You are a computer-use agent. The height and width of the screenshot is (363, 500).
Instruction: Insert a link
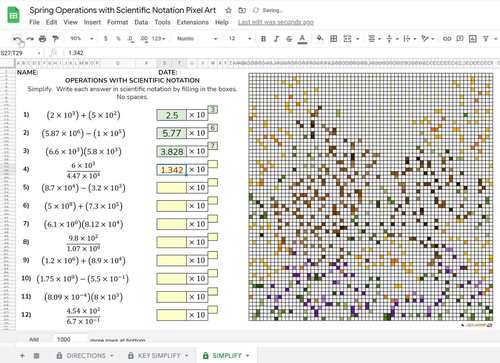pyautogui.click(x=447, y=39)
